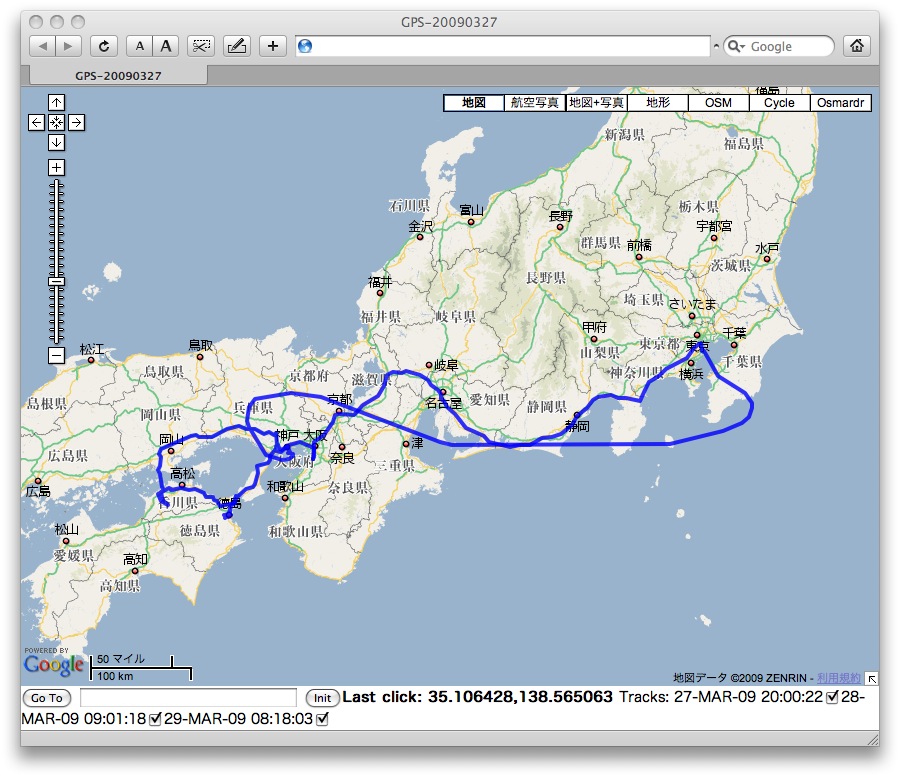
Task: Pan the map down with the down arrow
Action: tap(56, 142)
